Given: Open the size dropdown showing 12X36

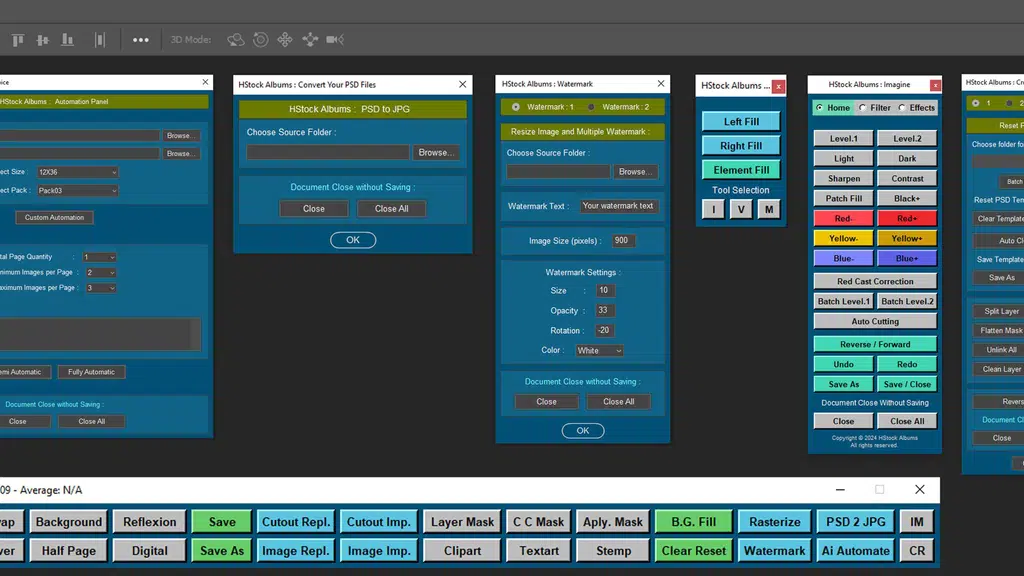Looking at the screenshot, I should (x=77, y=172).
